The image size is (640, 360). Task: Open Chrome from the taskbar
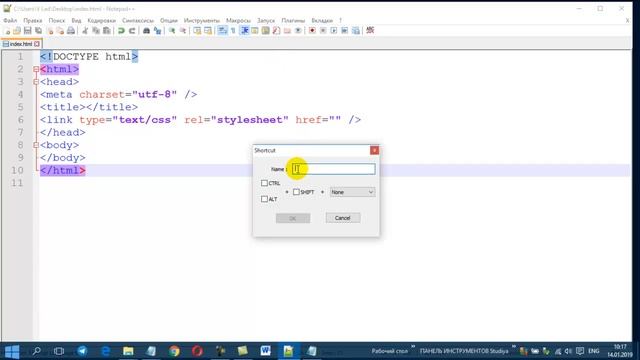point(174,351)
